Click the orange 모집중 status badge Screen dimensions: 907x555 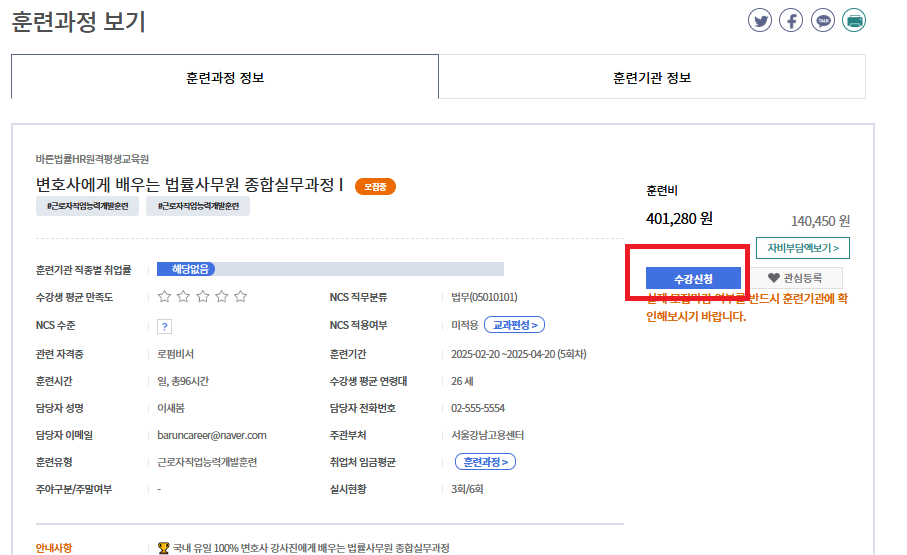click(376, 186)
